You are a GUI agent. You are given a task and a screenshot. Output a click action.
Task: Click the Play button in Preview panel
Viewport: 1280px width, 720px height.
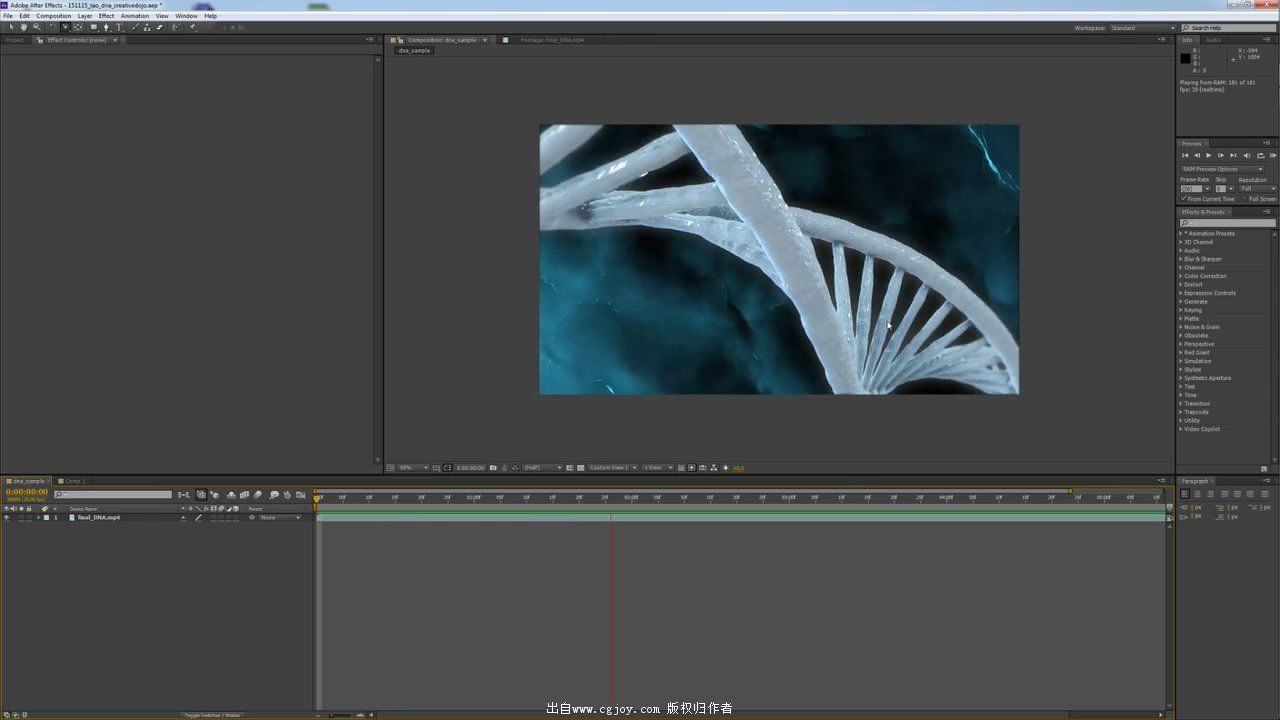[1209, 155]
